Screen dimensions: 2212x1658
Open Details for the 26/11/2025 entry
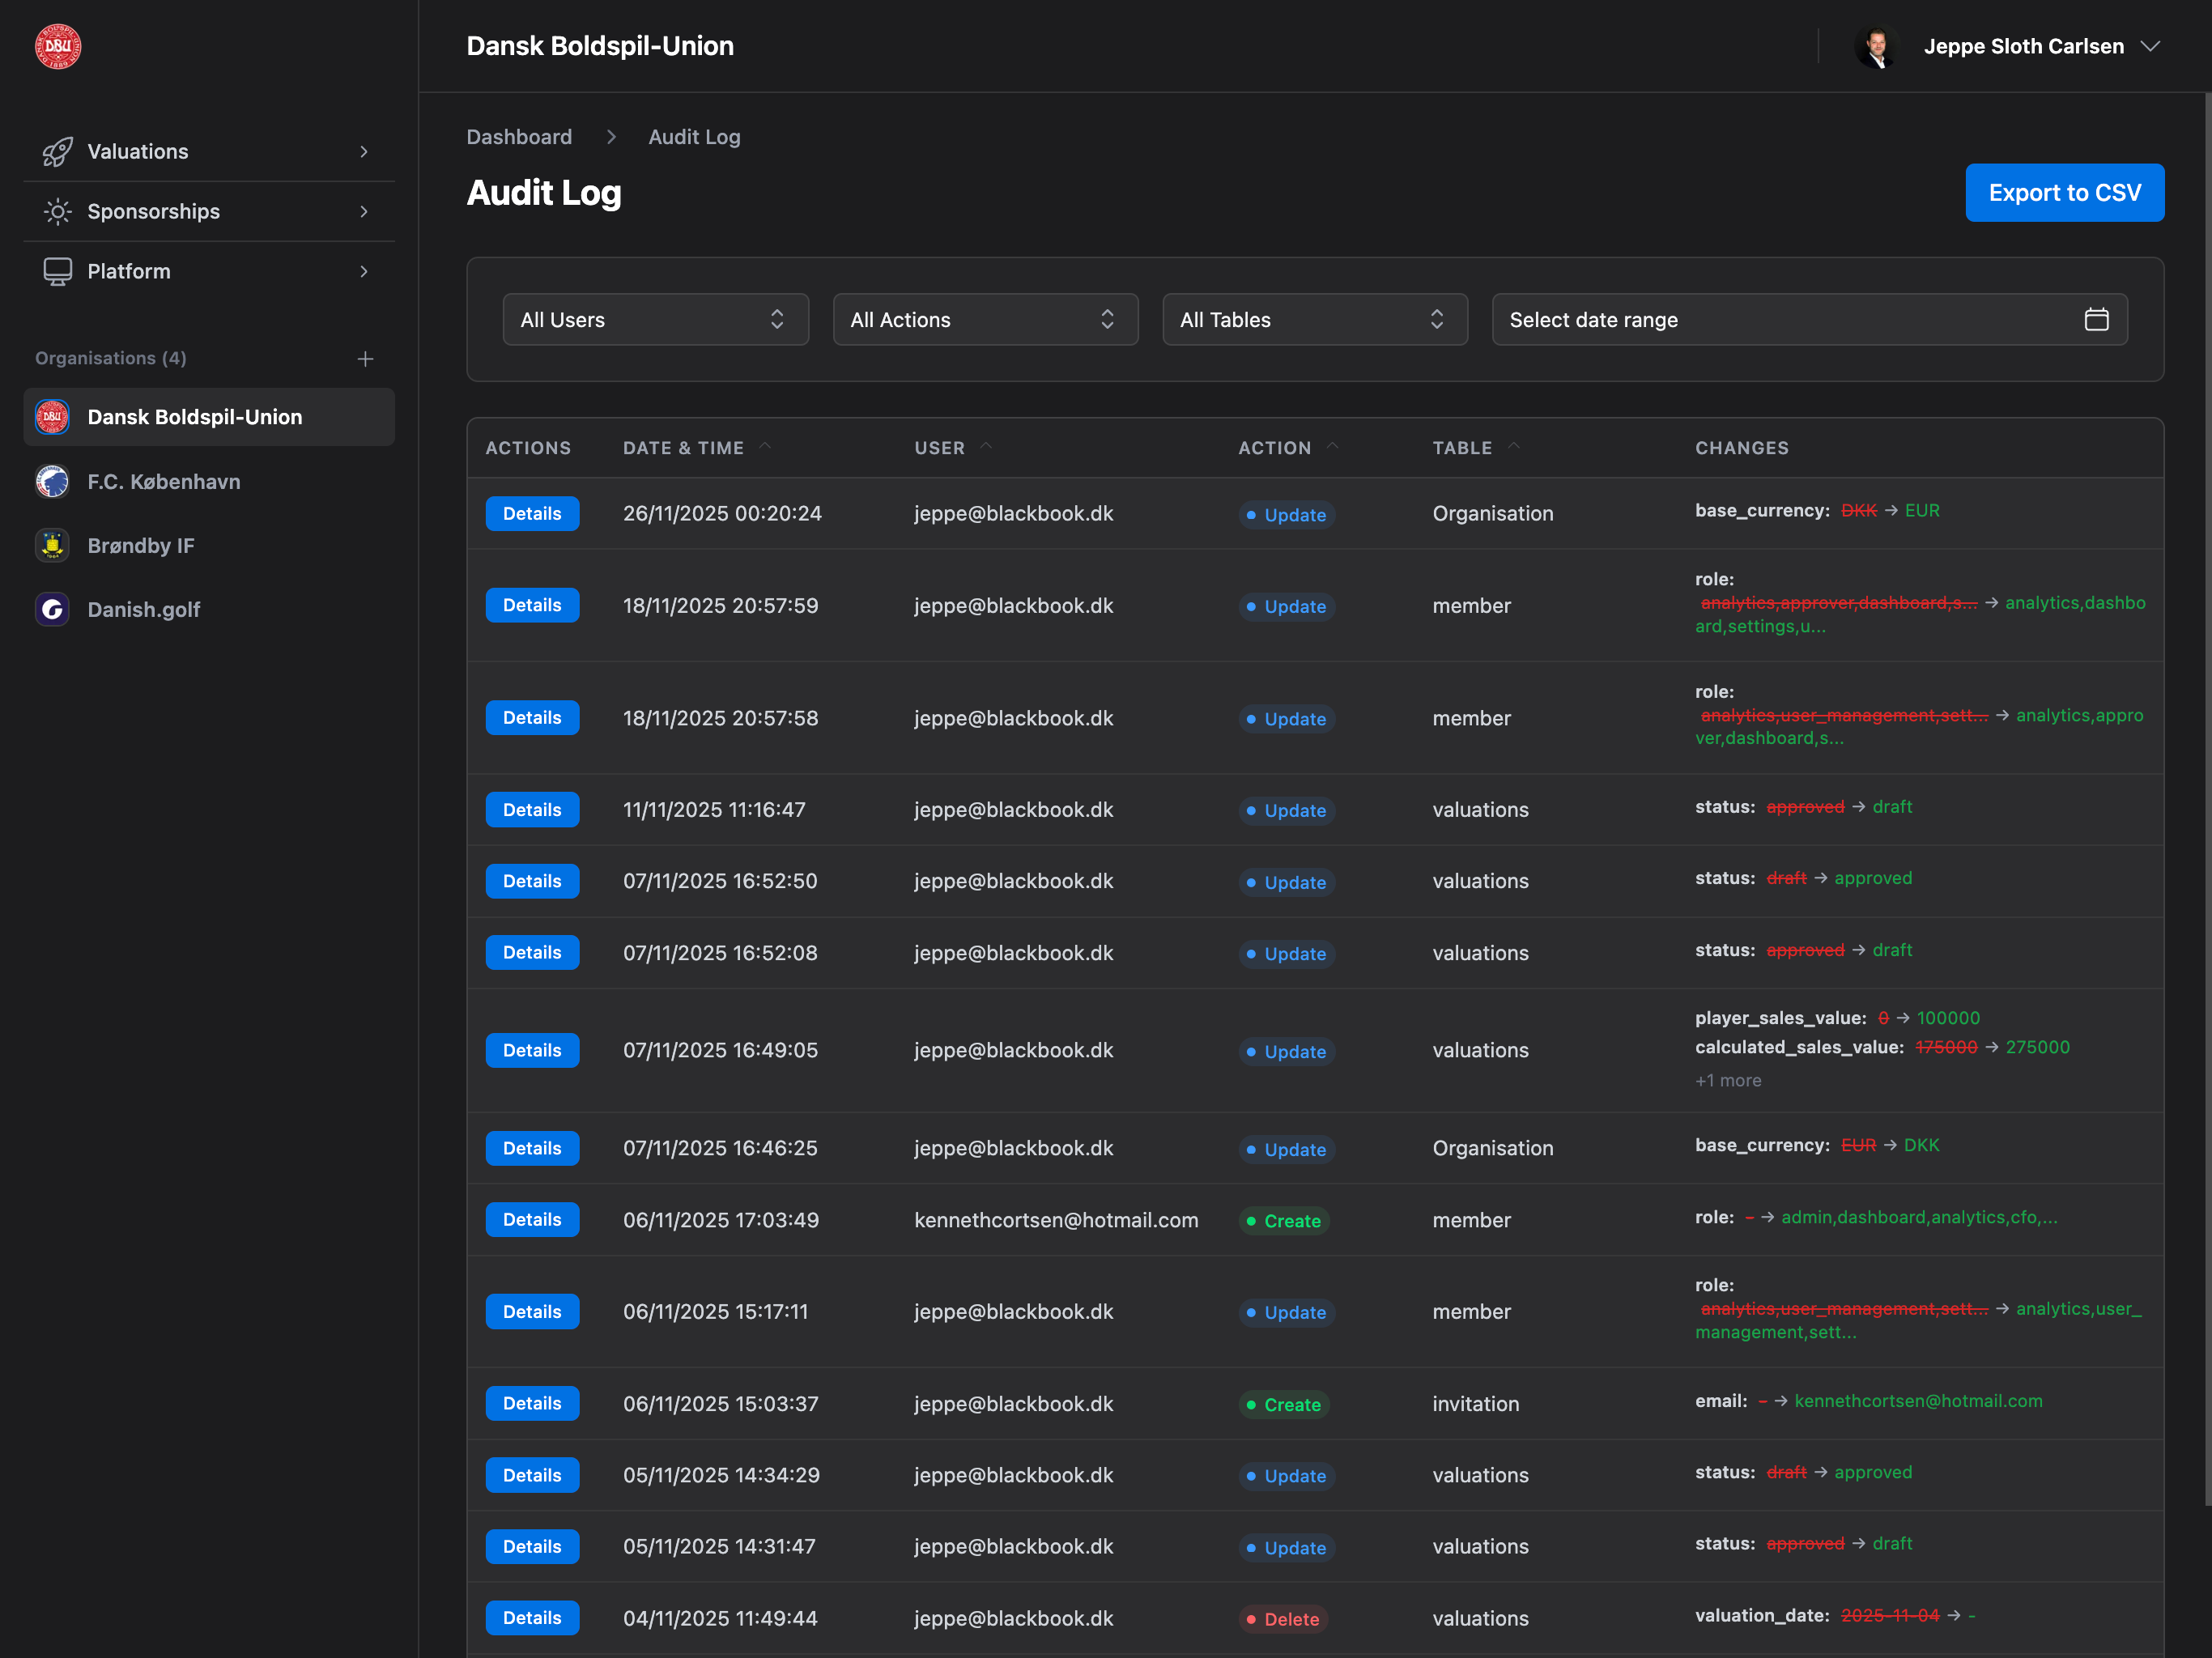pyautogui.click(x=532, y=514)
